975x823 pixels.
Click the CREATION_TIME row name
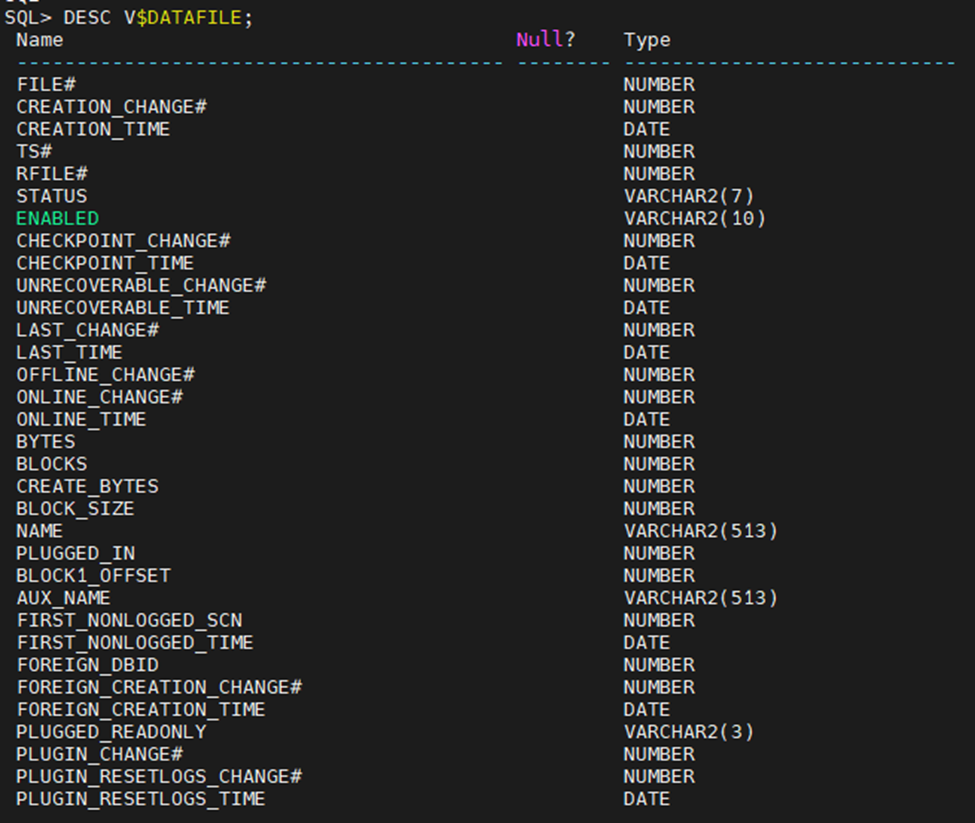pyautogui.click(x=93, y=129)
